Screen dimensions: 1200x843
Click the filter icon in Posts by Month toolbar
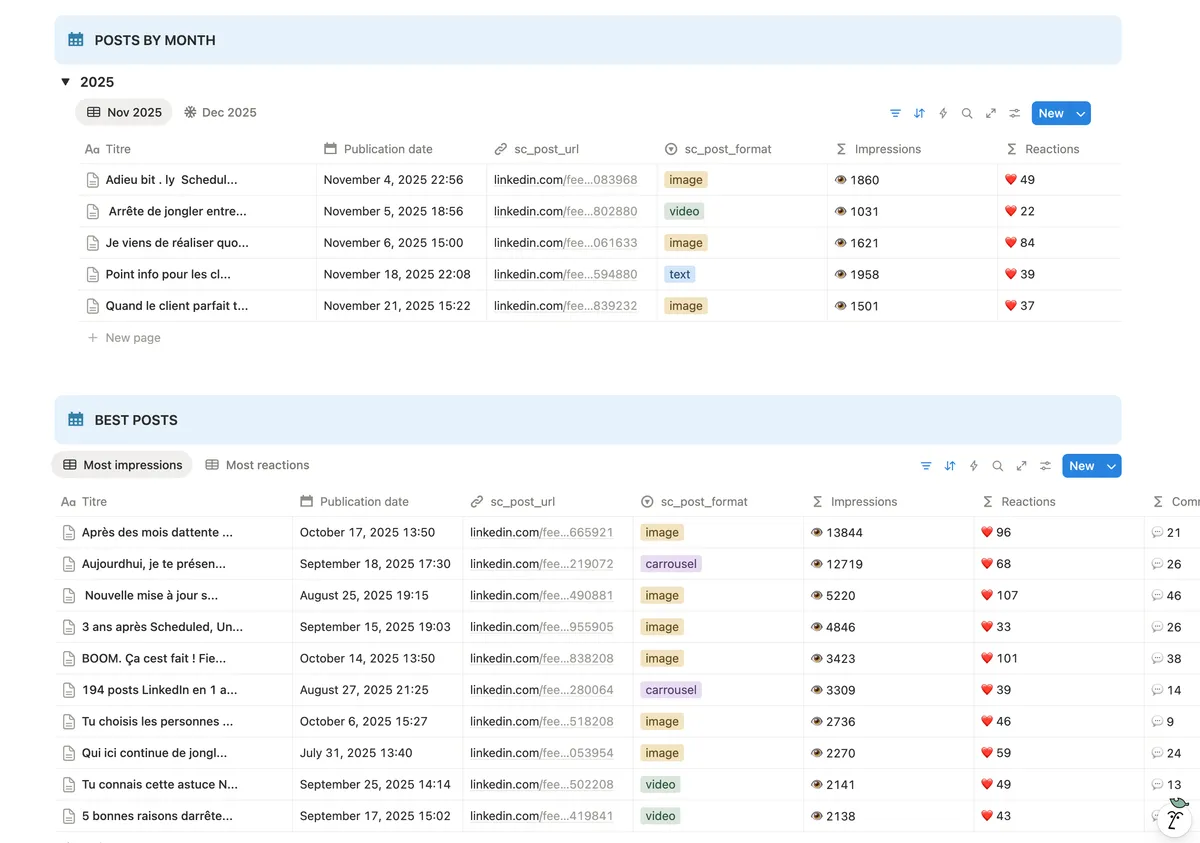tap(895, 114)
